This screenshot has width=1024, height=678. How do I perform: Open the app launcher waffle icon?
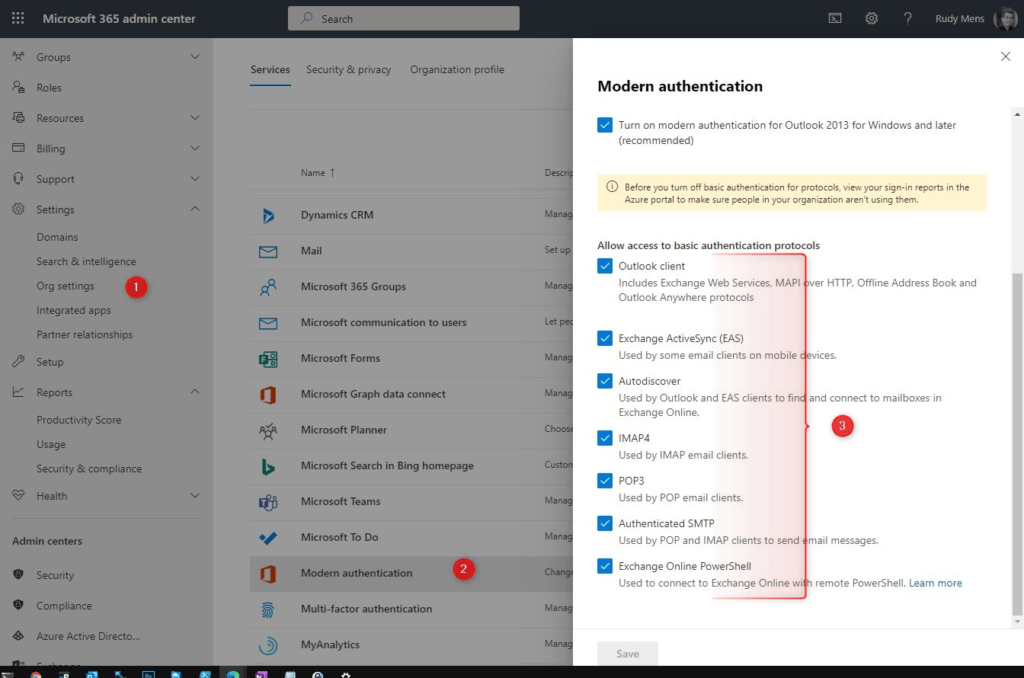coord(17,17)
